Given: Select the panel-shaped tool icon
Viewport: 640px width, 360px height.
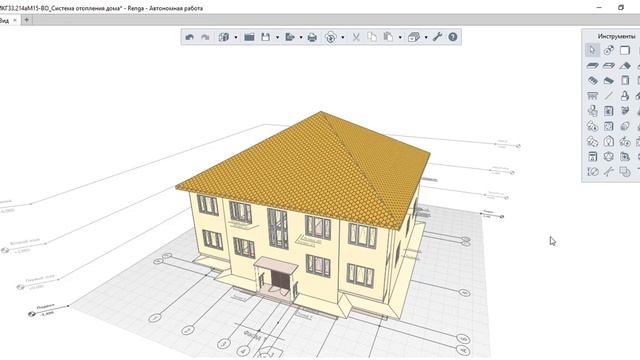Looking at the screenshot, I should point(592,156).
